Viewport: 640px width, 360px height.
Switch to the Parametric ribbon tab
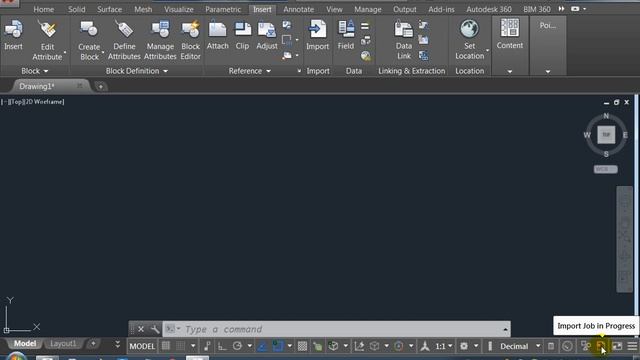(223, 9)
